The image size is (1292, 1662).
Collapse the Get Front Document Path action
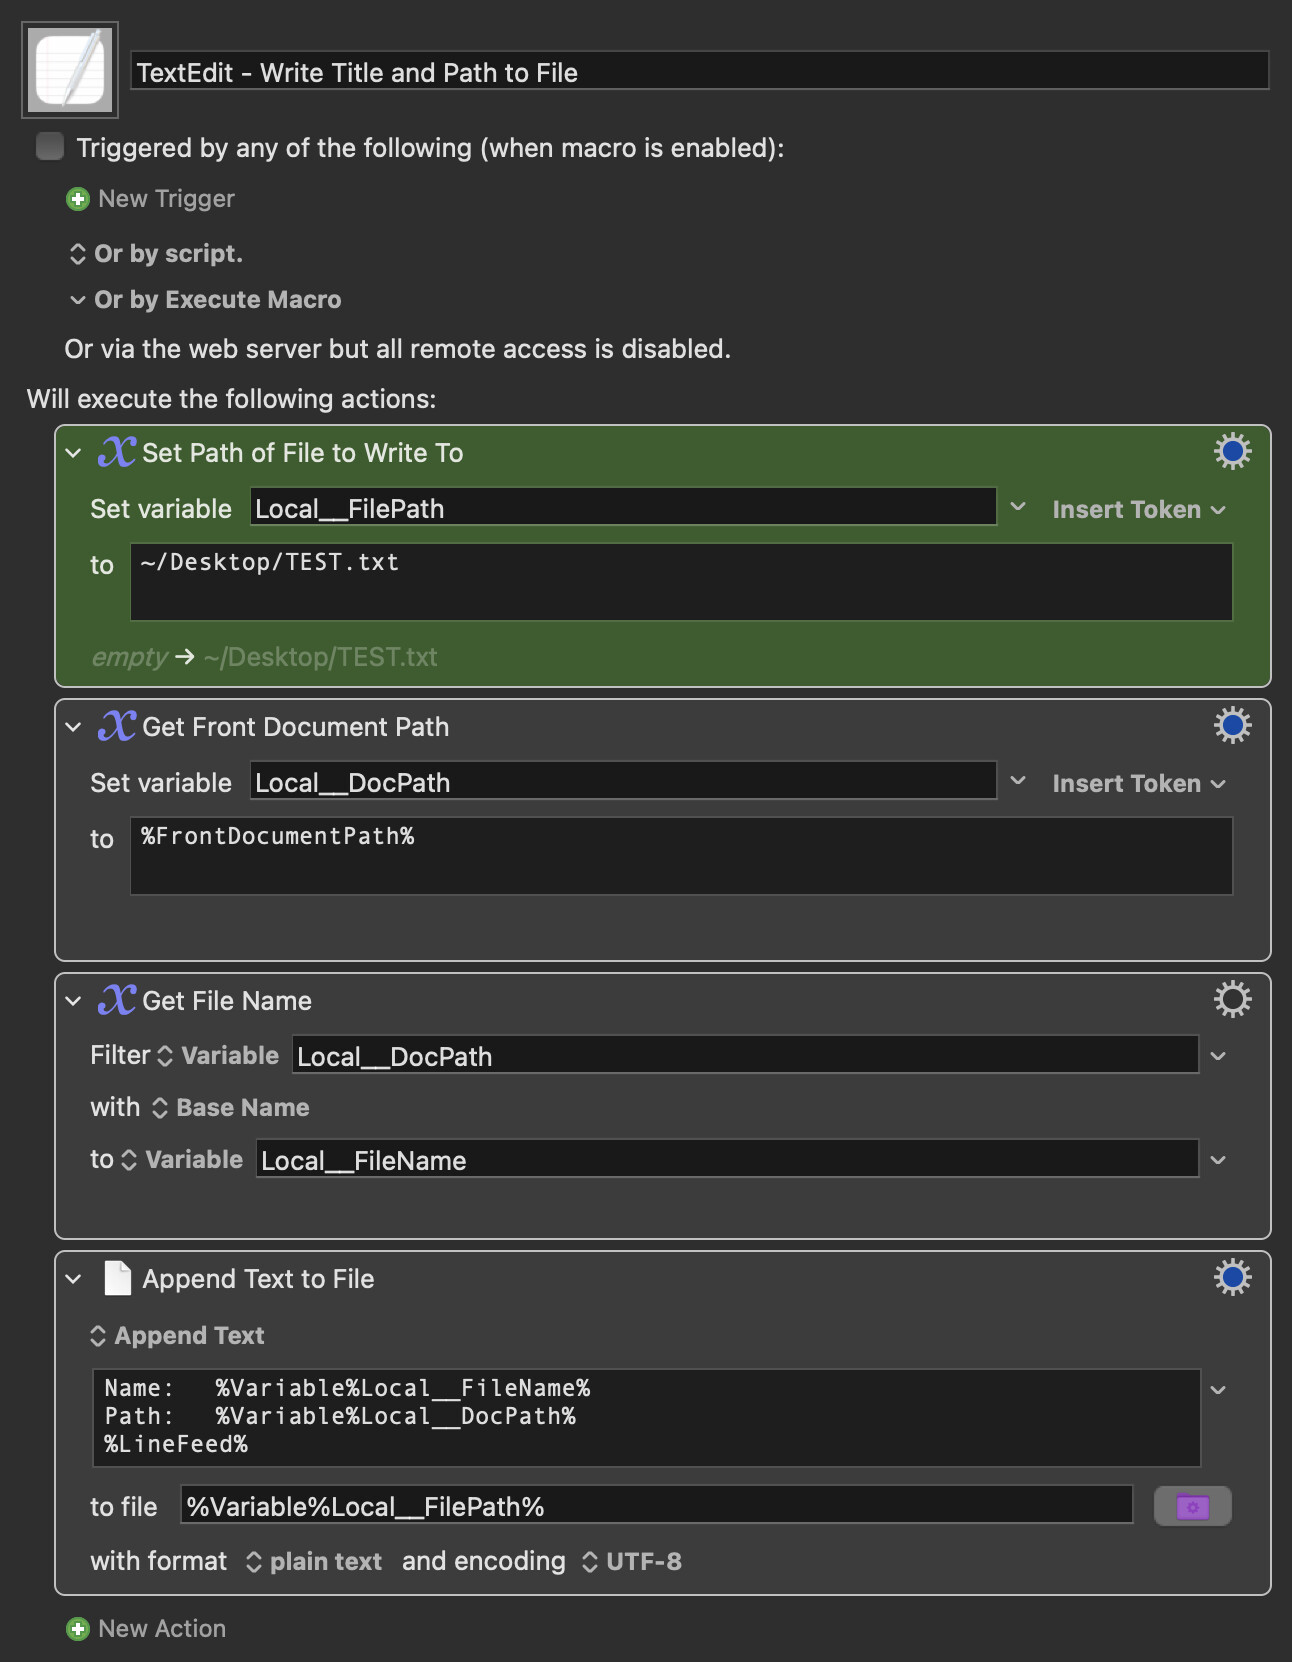[73, 727]
